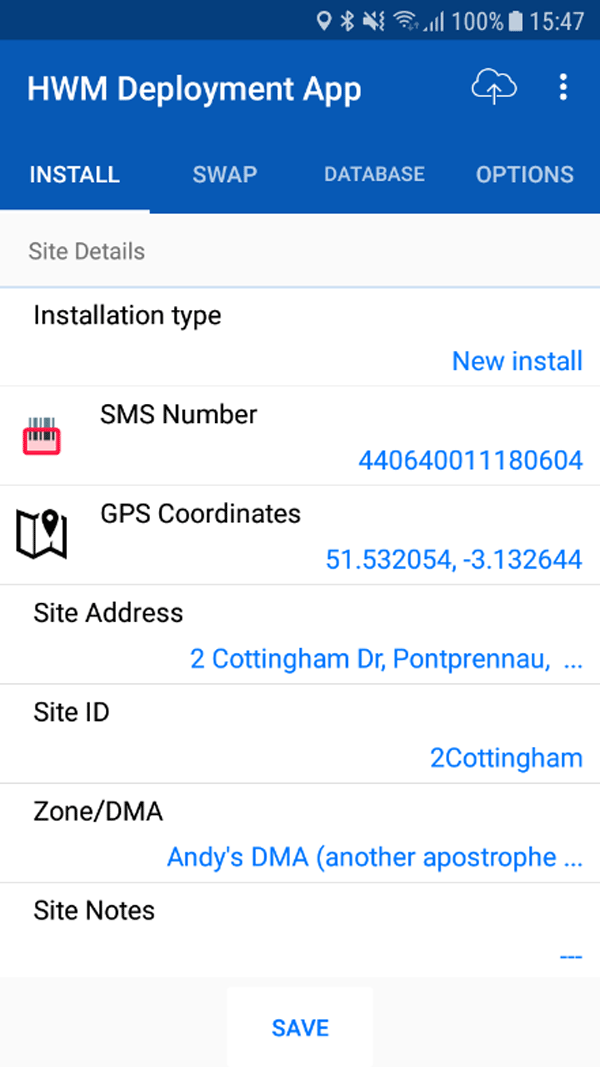
Task: Edit the Site ID 2Cottingham value
Action: (506, 758)
